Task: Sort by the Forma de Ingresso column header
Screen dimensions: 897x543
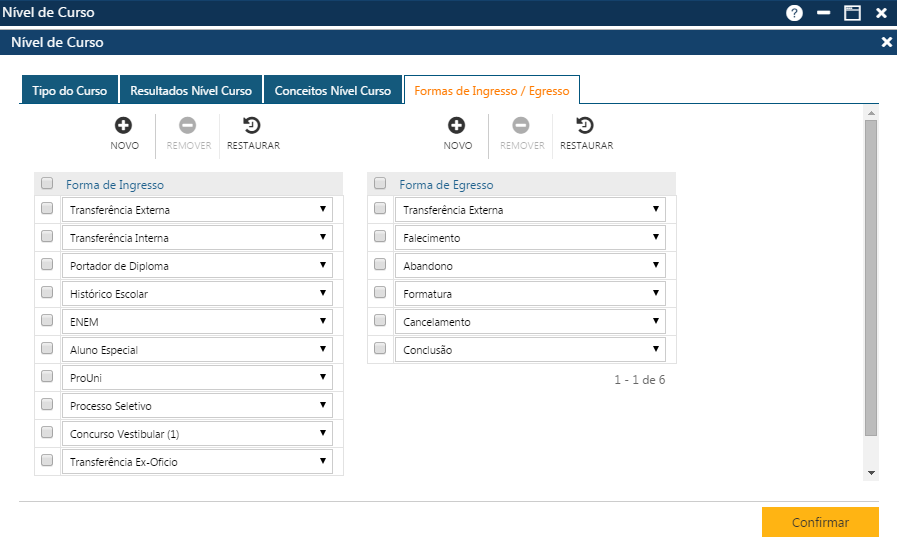Action: pos(115,185)
